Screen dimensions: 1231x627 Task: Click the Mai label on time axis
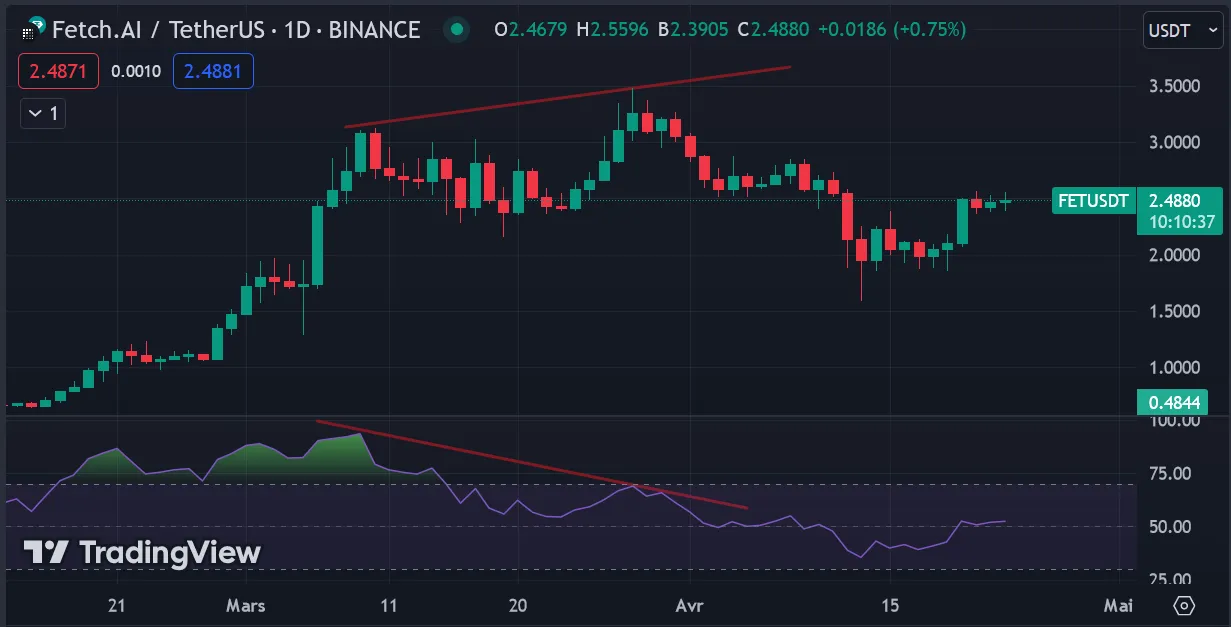click(x=1116, y=606)
